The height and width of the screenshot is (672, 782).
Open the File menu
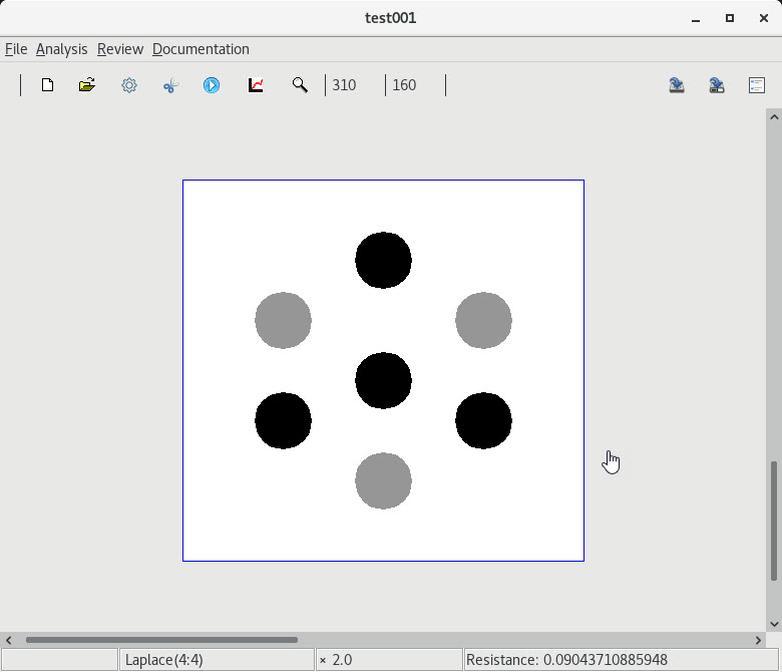point(16,49)
